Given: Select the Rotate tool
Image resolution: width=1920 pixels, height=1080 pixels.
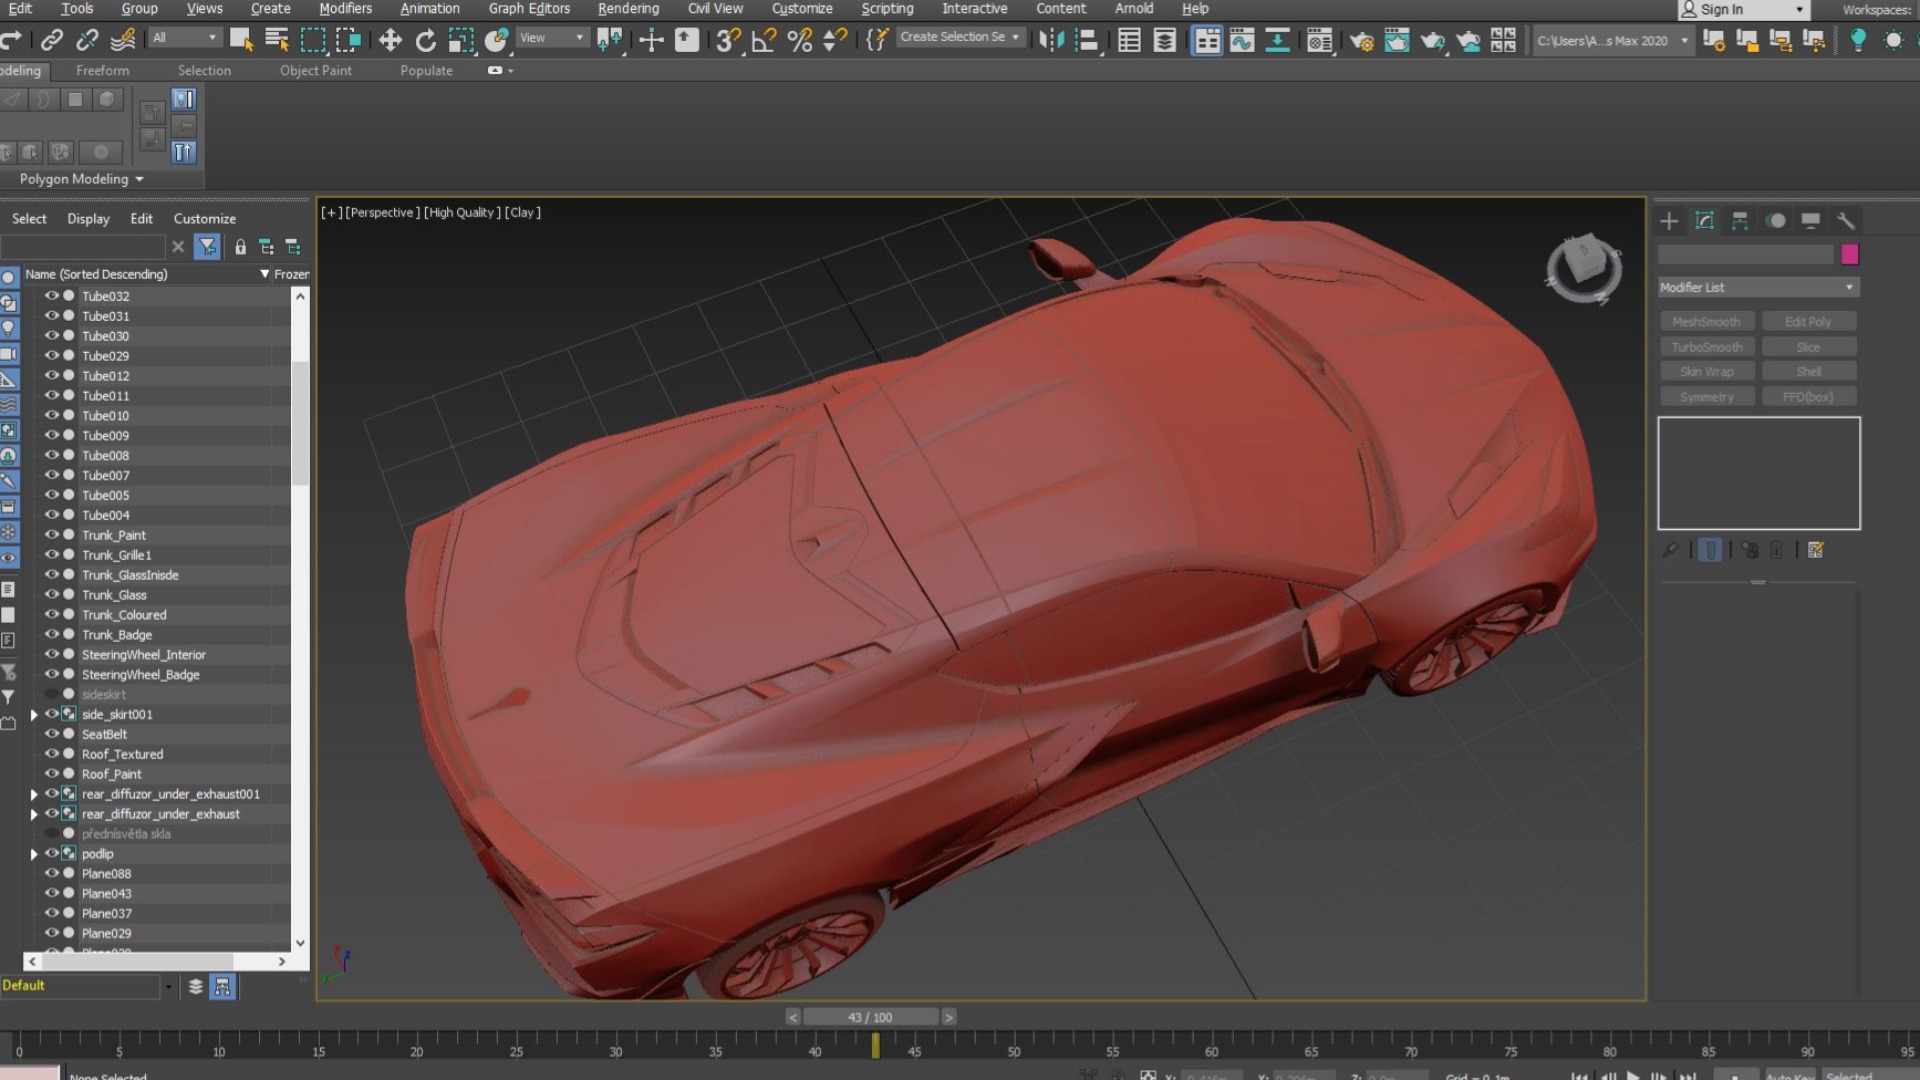Looking at the screenshot, I should (x=426, y=40).
